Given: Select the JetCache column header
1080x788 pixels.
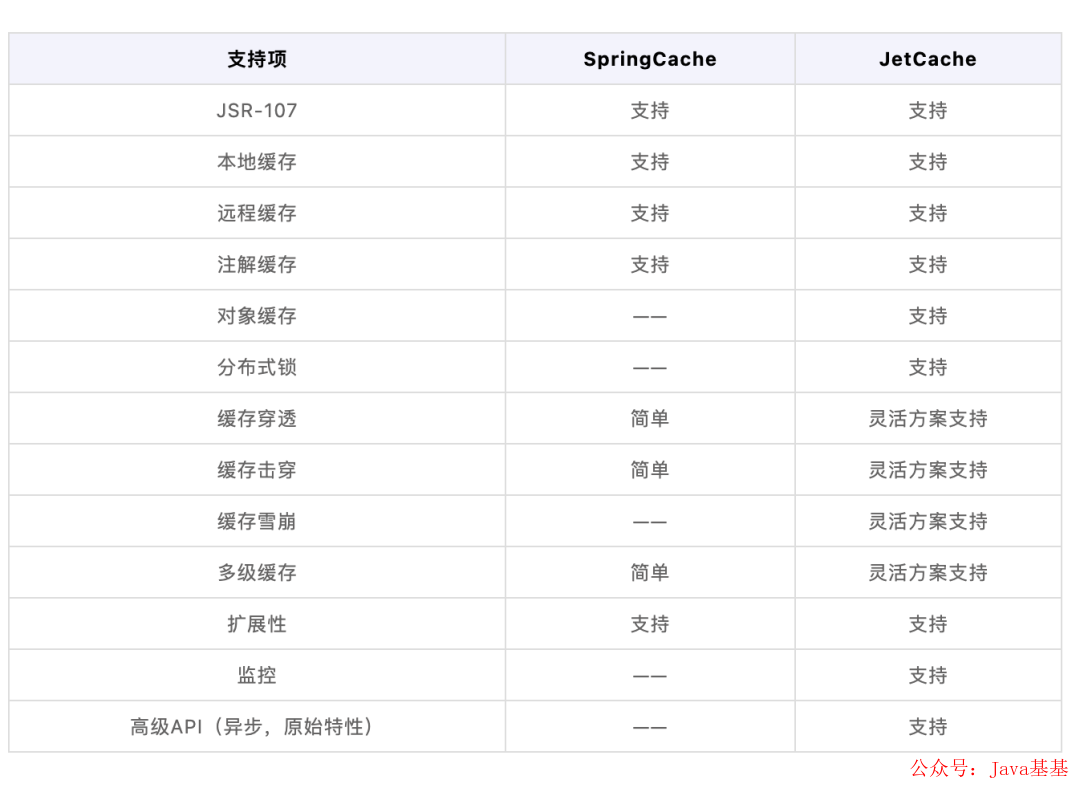Looking at the screenshot, I should click(928, 59).
